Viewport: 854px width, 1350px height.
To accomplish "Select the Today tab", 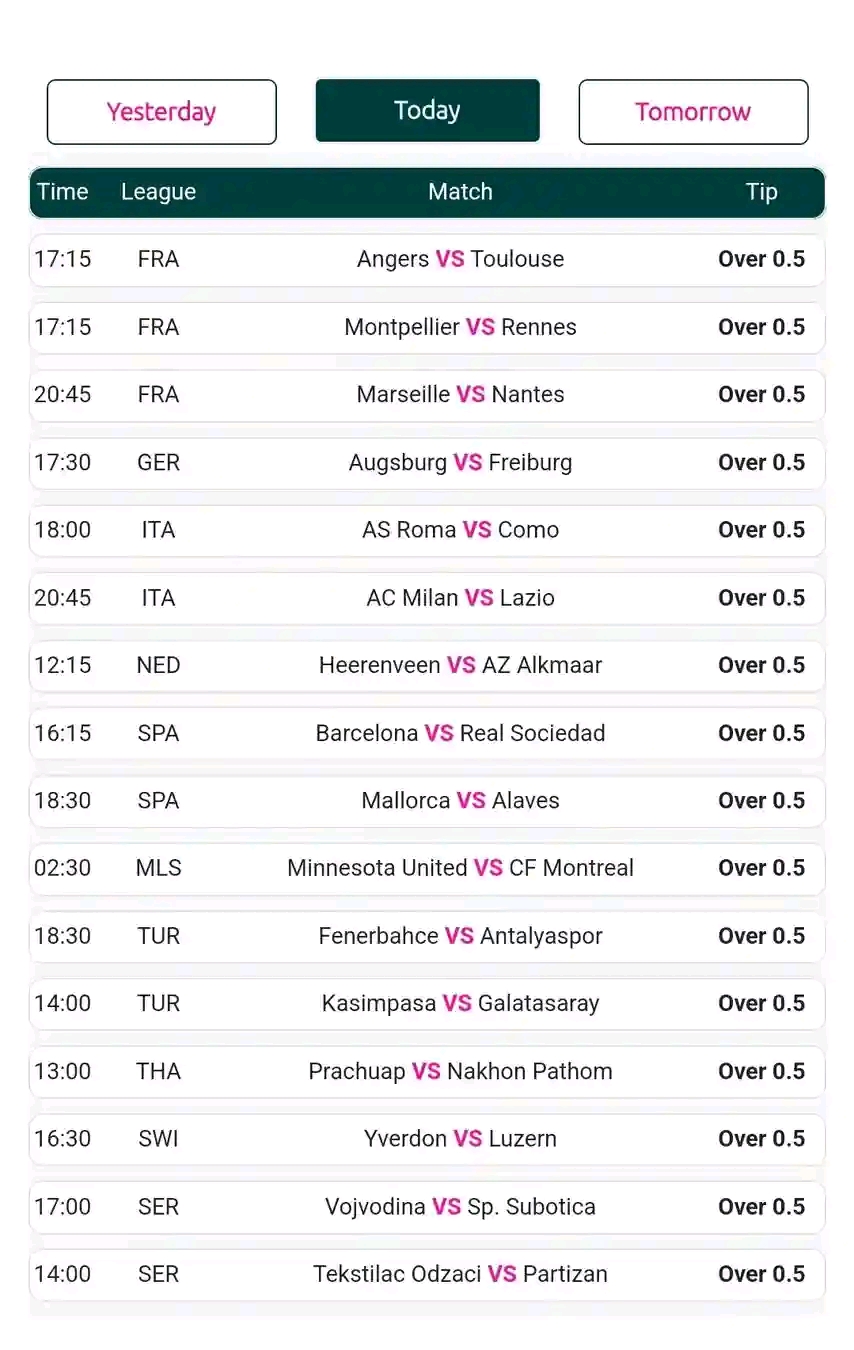I will (x=427, y=111).
